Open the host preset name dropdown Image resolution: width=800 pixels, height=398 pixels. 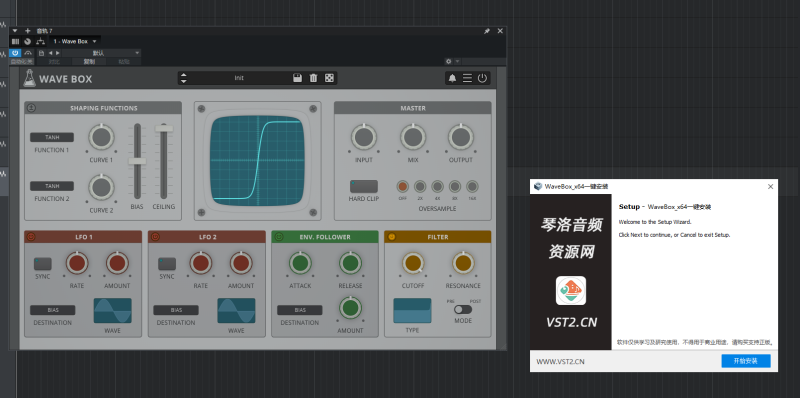(101, 53)
